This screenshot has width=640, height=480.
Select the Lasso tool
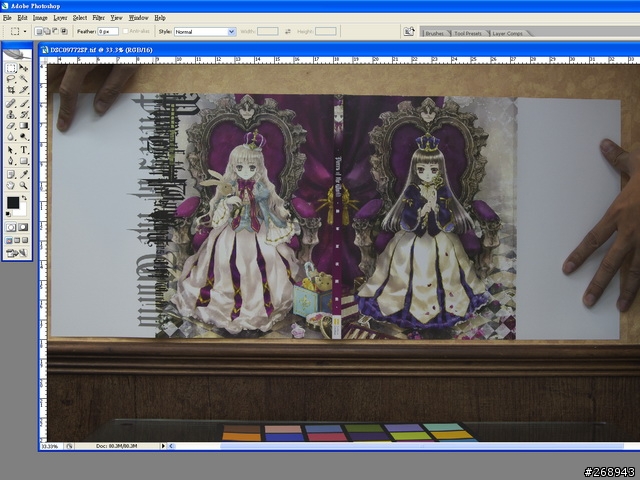[11, 79]
